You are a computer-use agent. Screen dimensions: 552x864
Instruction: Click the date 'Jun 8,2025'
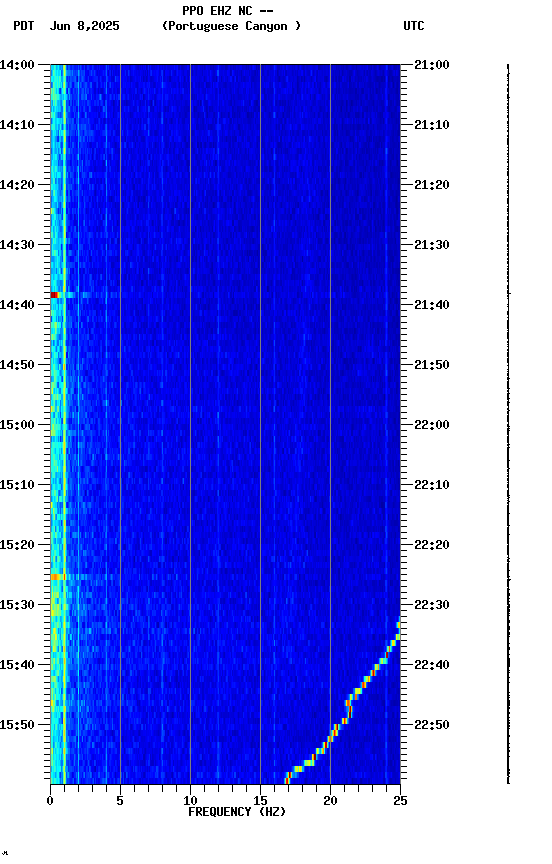pyautogui.click(x=84, y=26)
